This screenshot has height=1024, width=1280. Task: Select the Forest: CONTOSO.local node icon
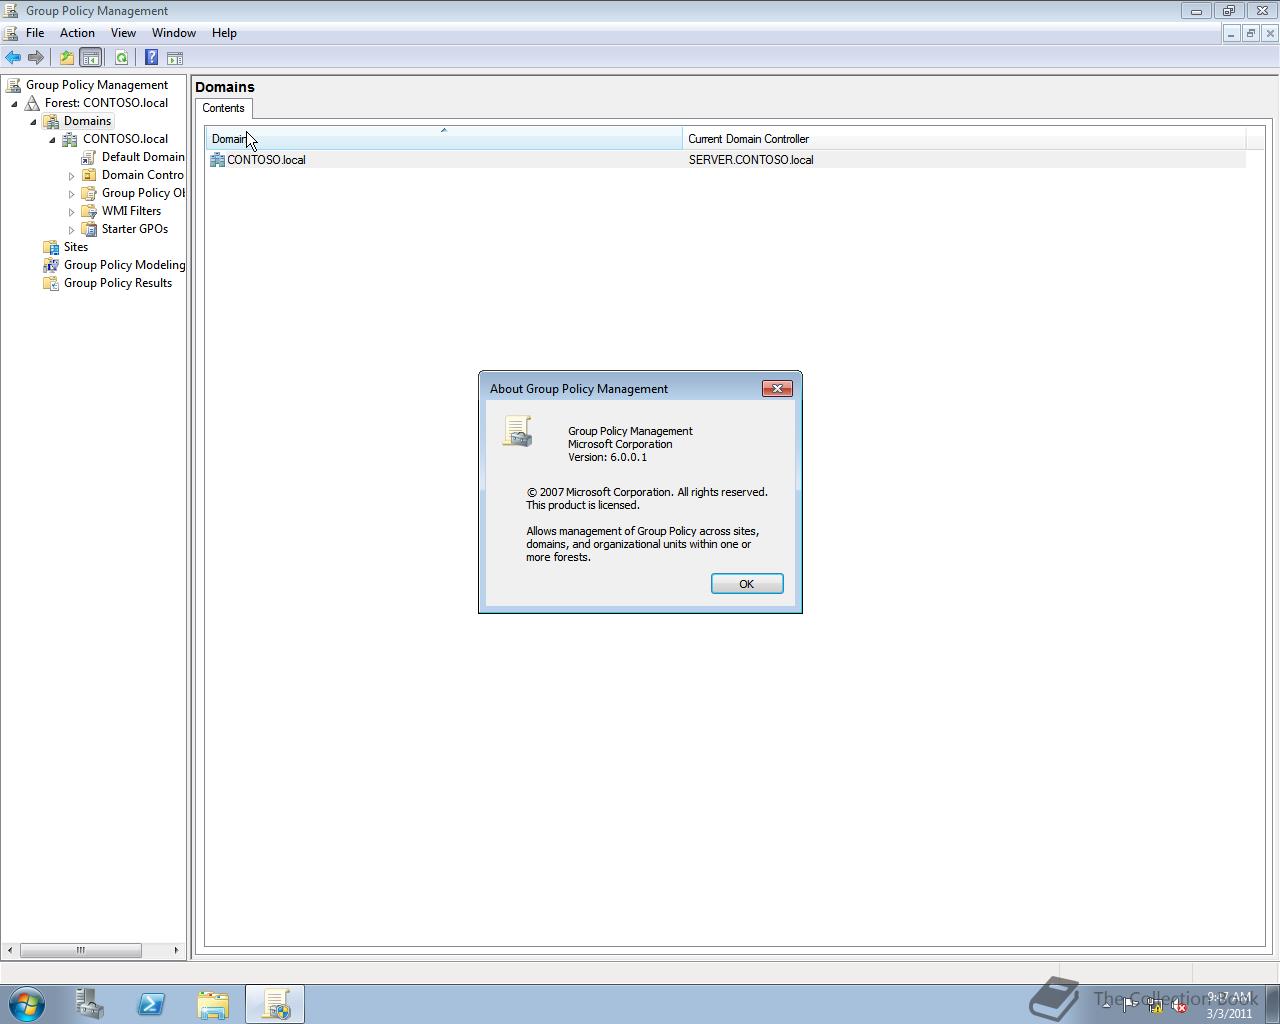[33, 103]
